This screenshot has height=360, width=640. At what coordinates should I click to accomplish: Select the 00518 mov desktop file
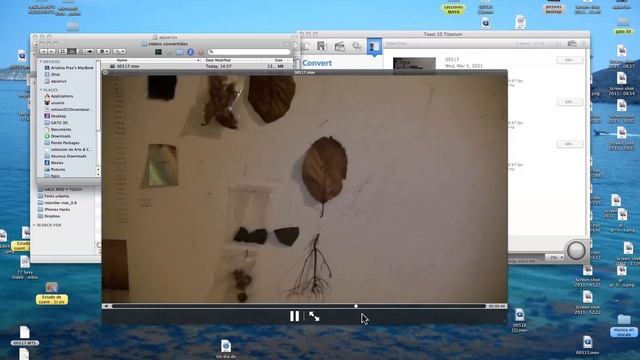pyautogui.click(x=519, y=320)
